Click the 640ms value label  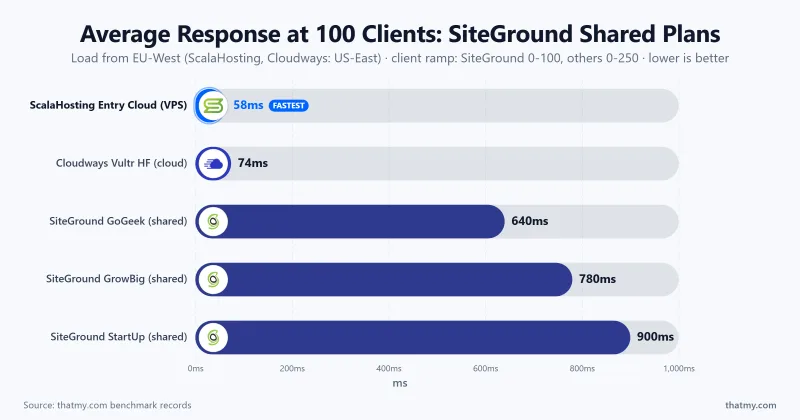tap(530, 221)
